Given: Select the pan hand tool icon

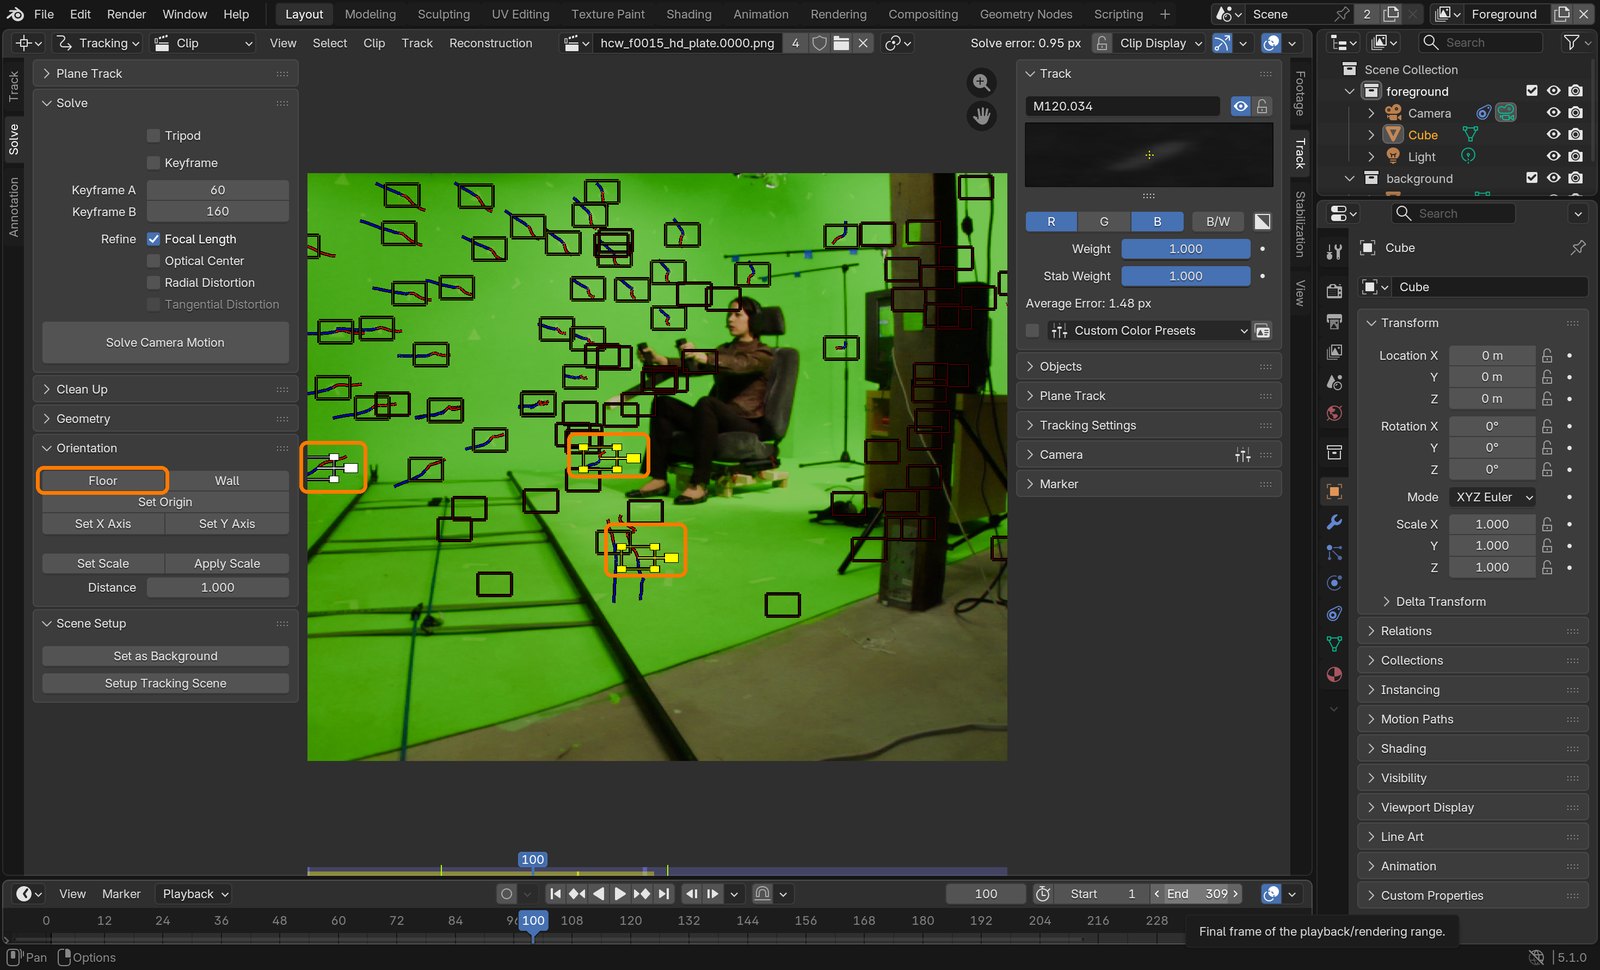Looking at the screenshot, I should coord(982,116).
